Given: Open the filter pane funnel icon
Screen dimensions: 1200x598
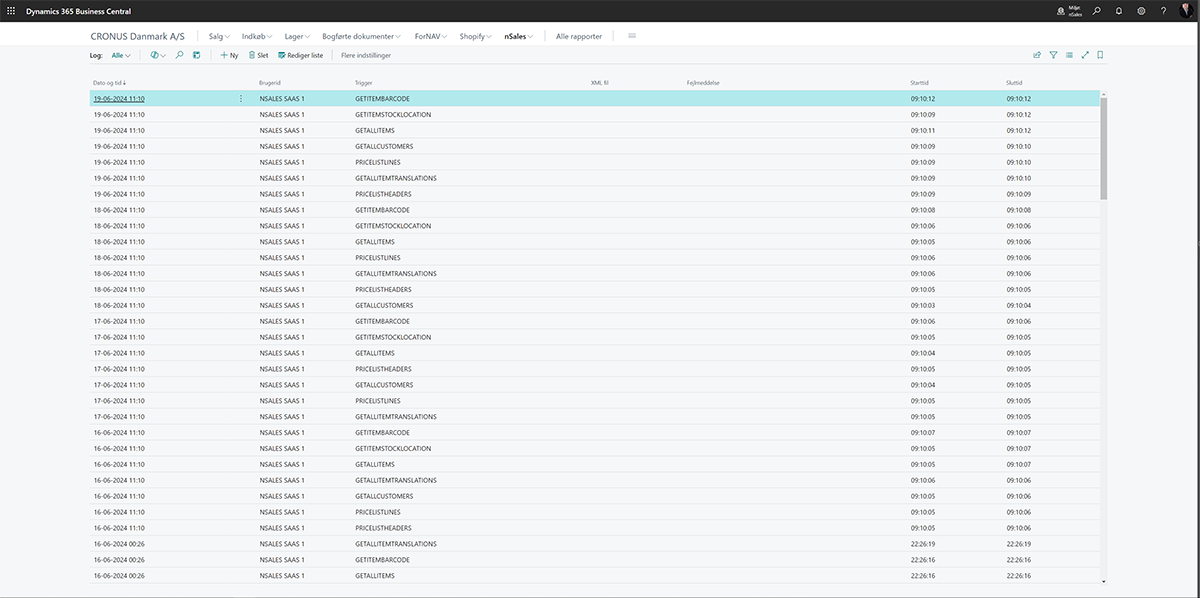Looking at the screenshot, I should (x=1053, y=55).
